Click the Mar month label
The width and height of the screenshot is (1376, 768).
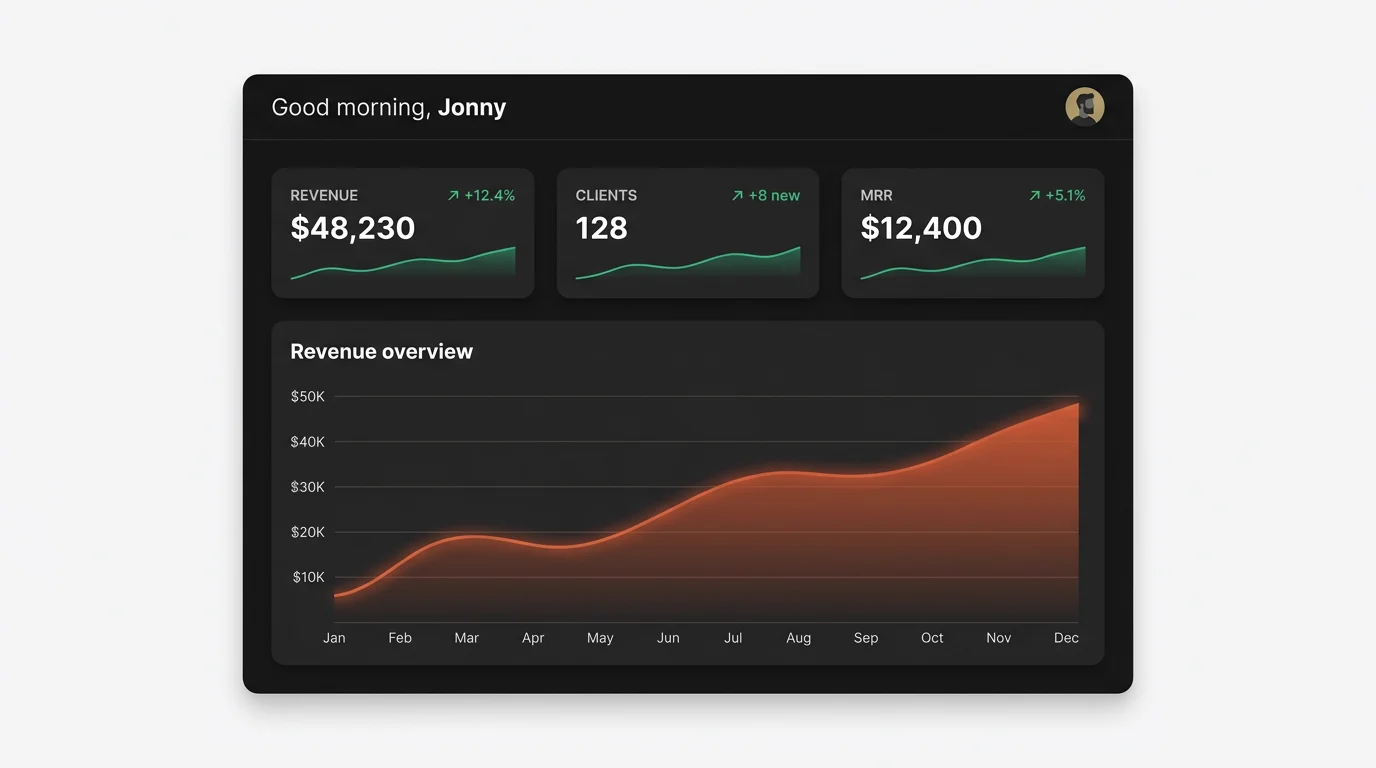click(467, 638)
